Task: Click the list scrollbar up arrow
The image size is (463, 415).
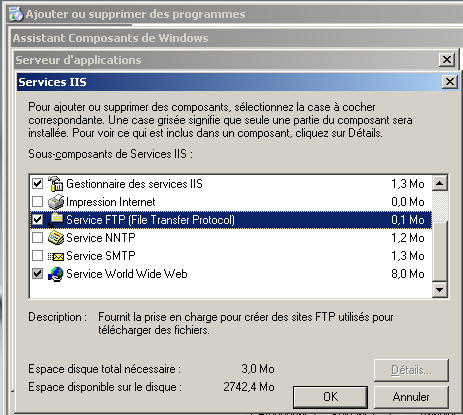Action: (x=440, y=183)
